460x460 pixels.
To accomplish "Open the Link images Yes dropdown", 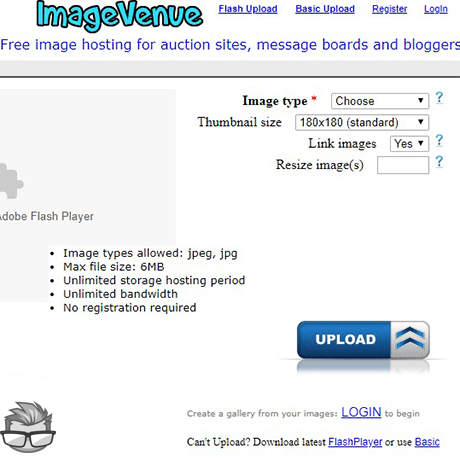I will click(x=409, y=144).
